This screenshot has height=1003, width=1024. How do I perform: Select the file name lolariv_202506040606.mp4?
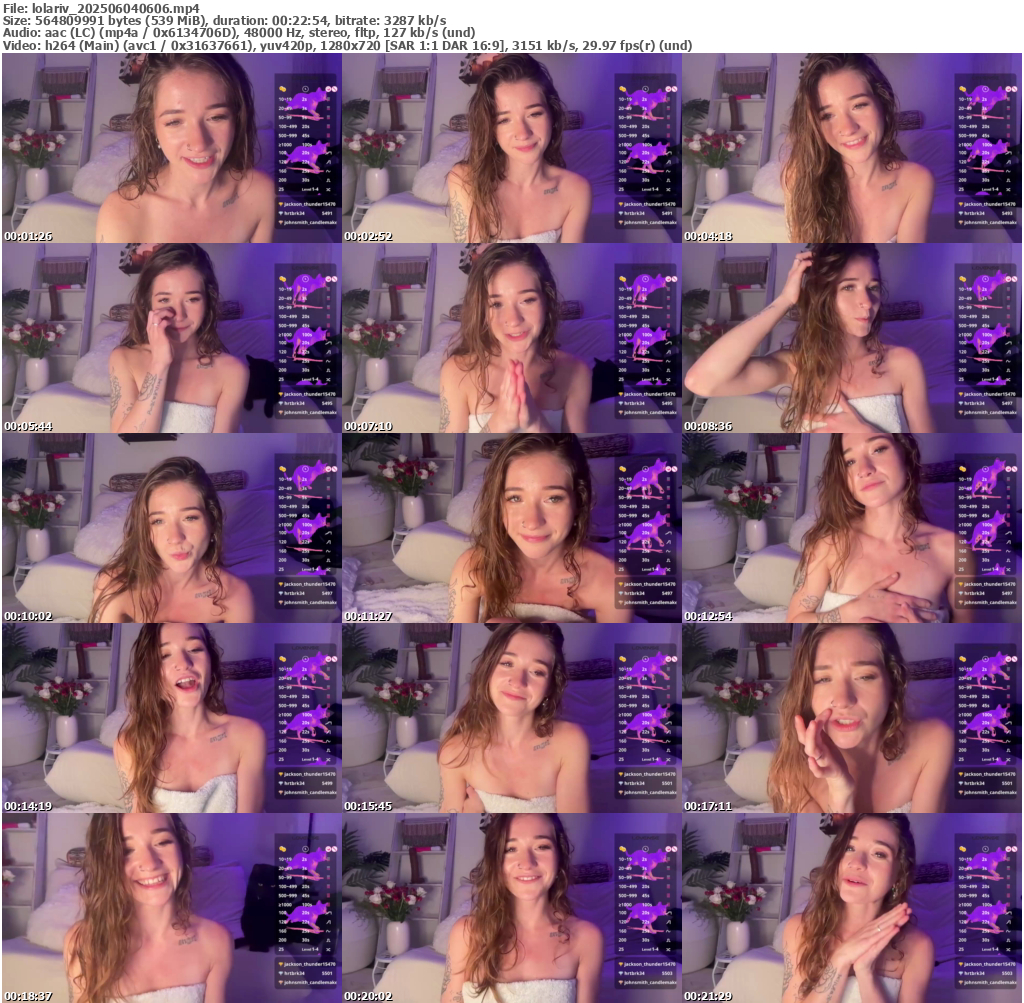tap(116, 8)
